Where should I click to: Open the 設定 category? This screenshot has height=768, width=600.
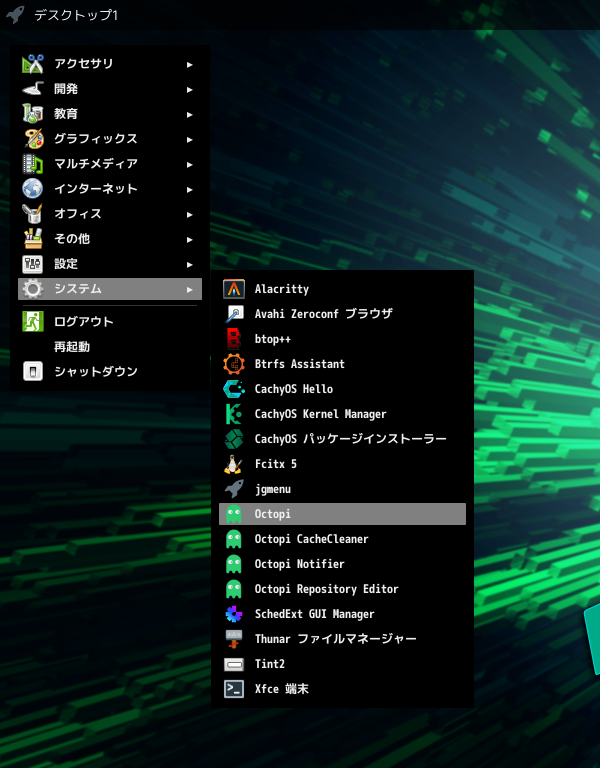click(x=110, y=264)
